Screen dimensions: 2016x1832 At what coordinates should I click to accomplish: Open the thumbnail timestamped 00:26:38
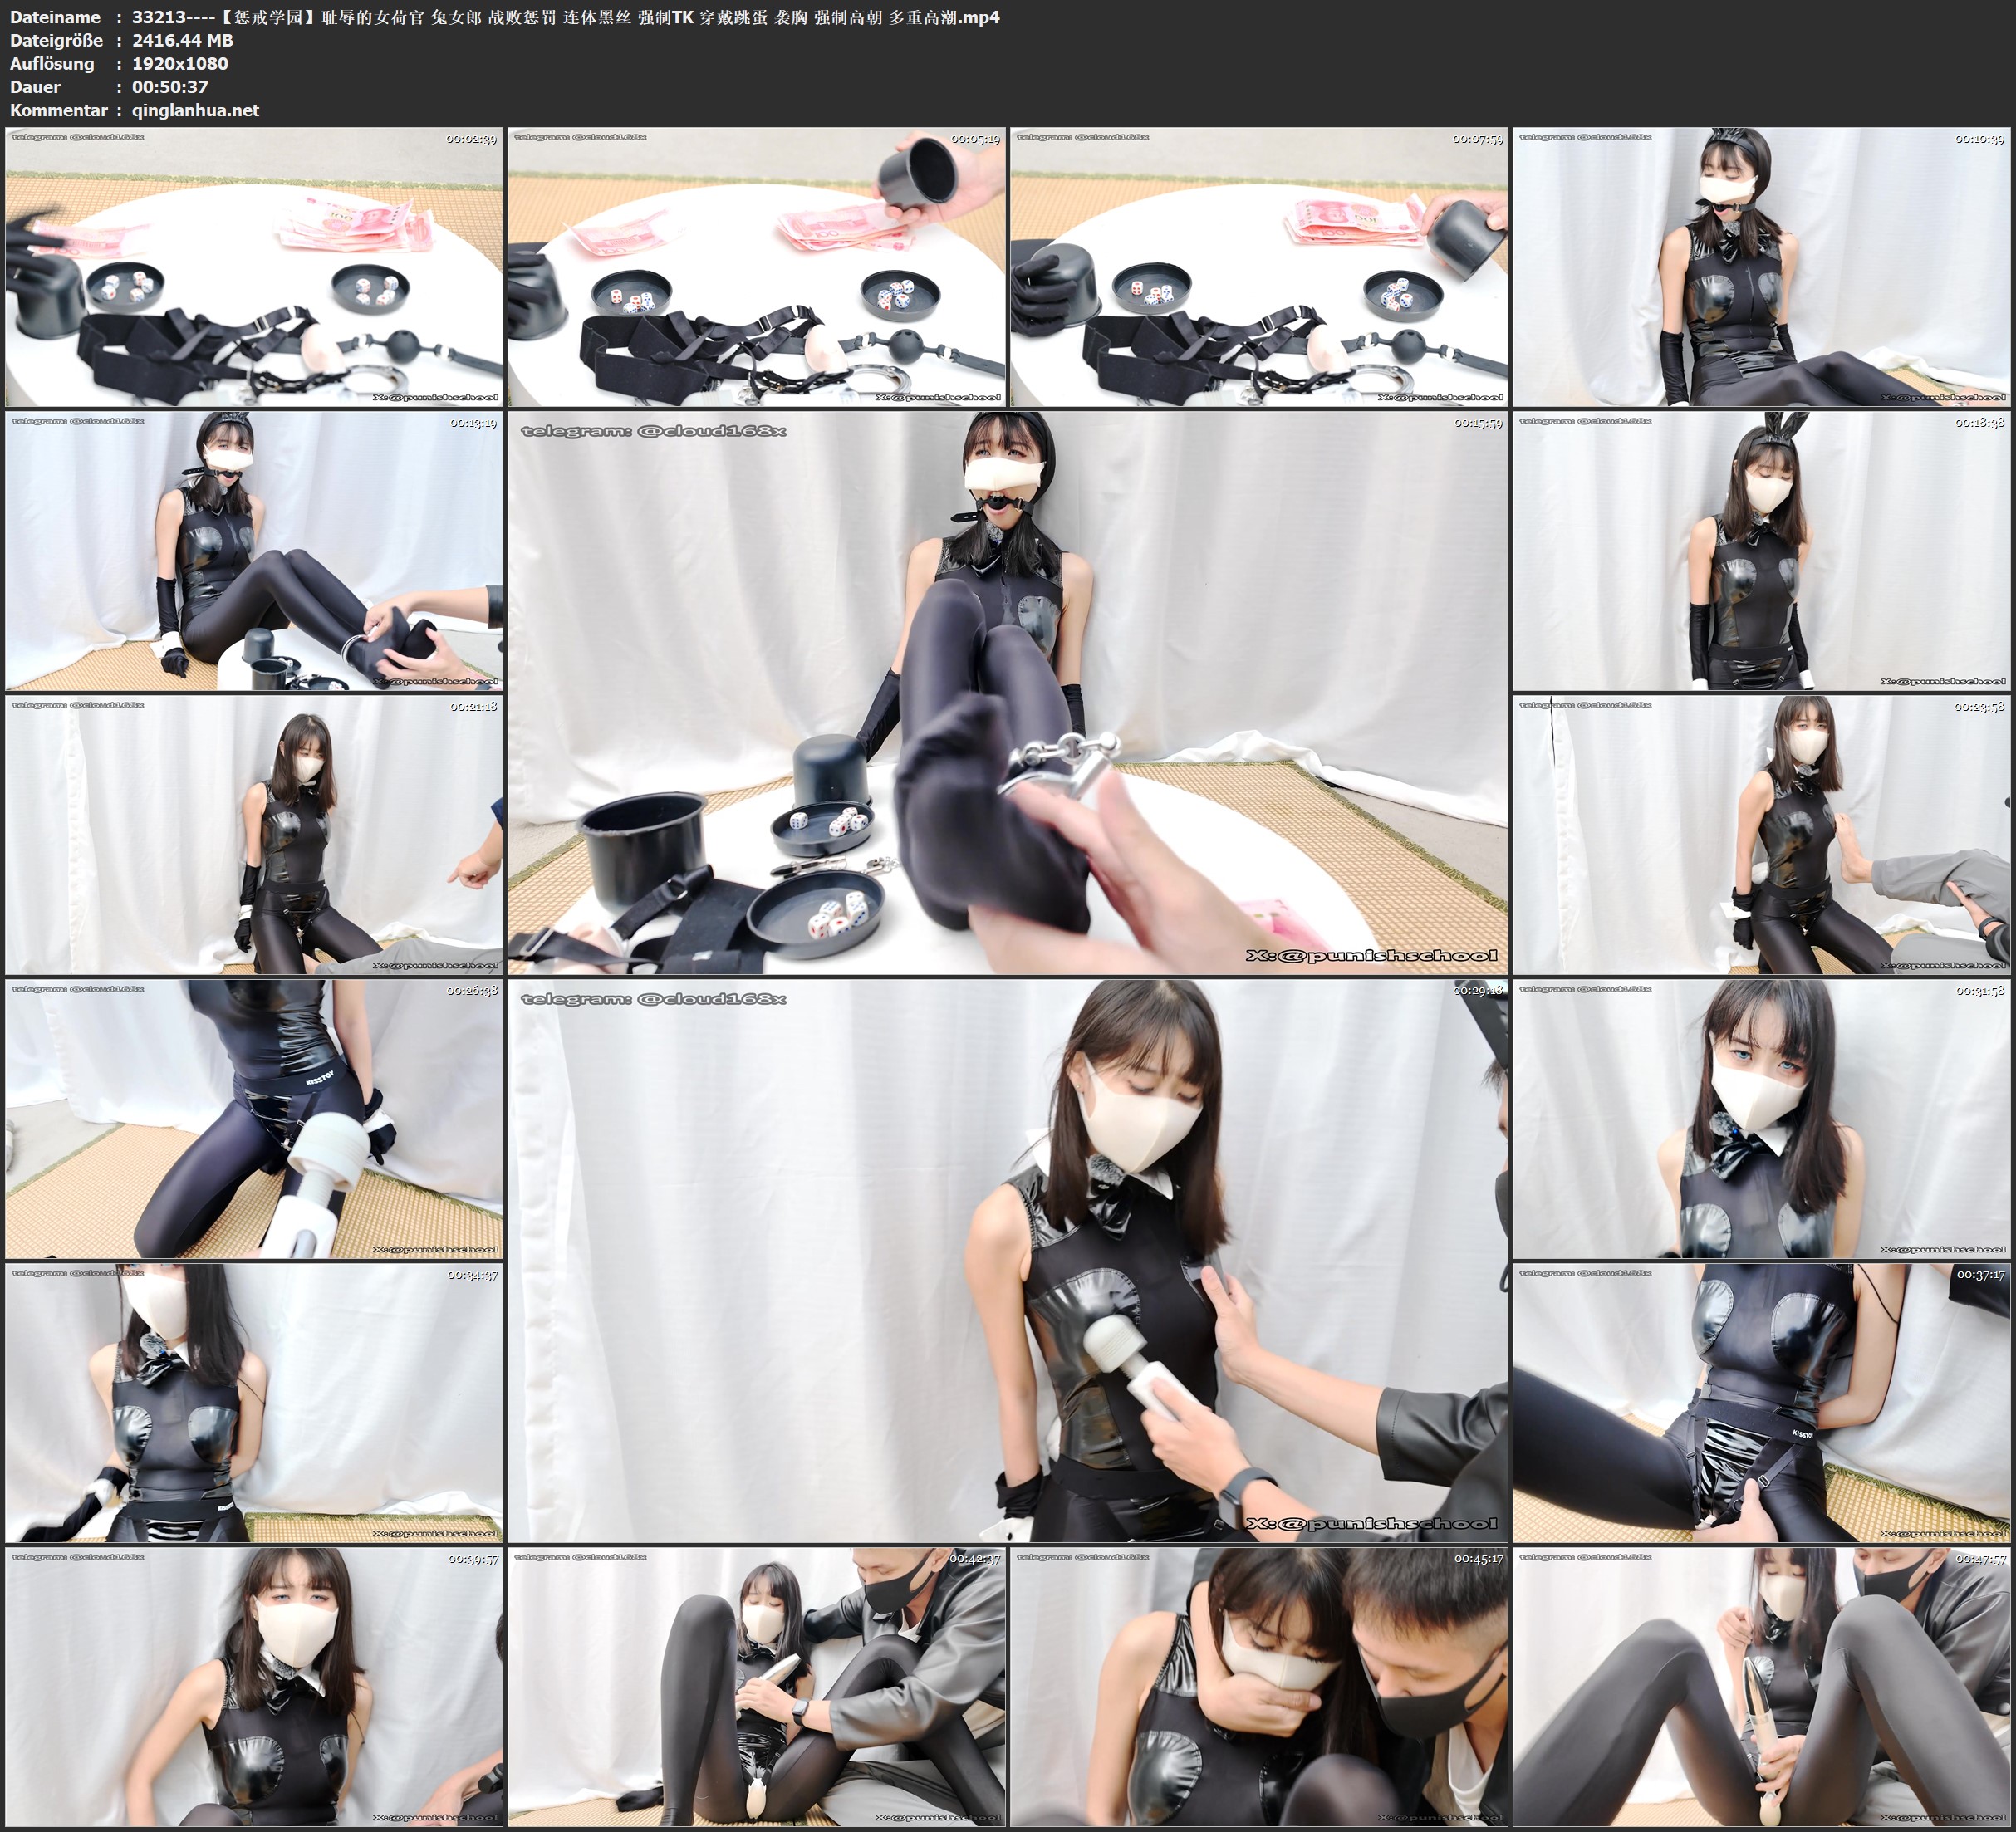point(254,1119)
